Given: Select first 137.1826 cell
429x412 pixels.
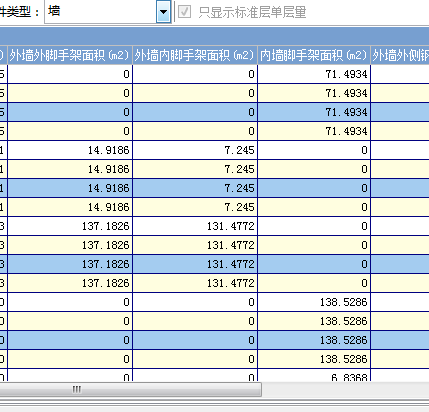Looking at the screenshot, I should 70,226.
